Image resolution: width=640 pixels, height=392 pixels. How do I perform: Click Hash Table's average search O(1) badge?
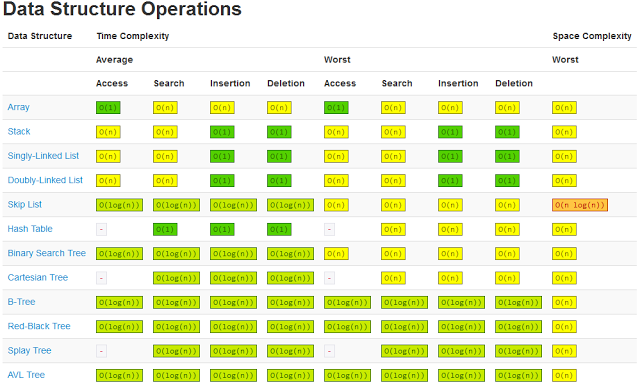(165, 229)
